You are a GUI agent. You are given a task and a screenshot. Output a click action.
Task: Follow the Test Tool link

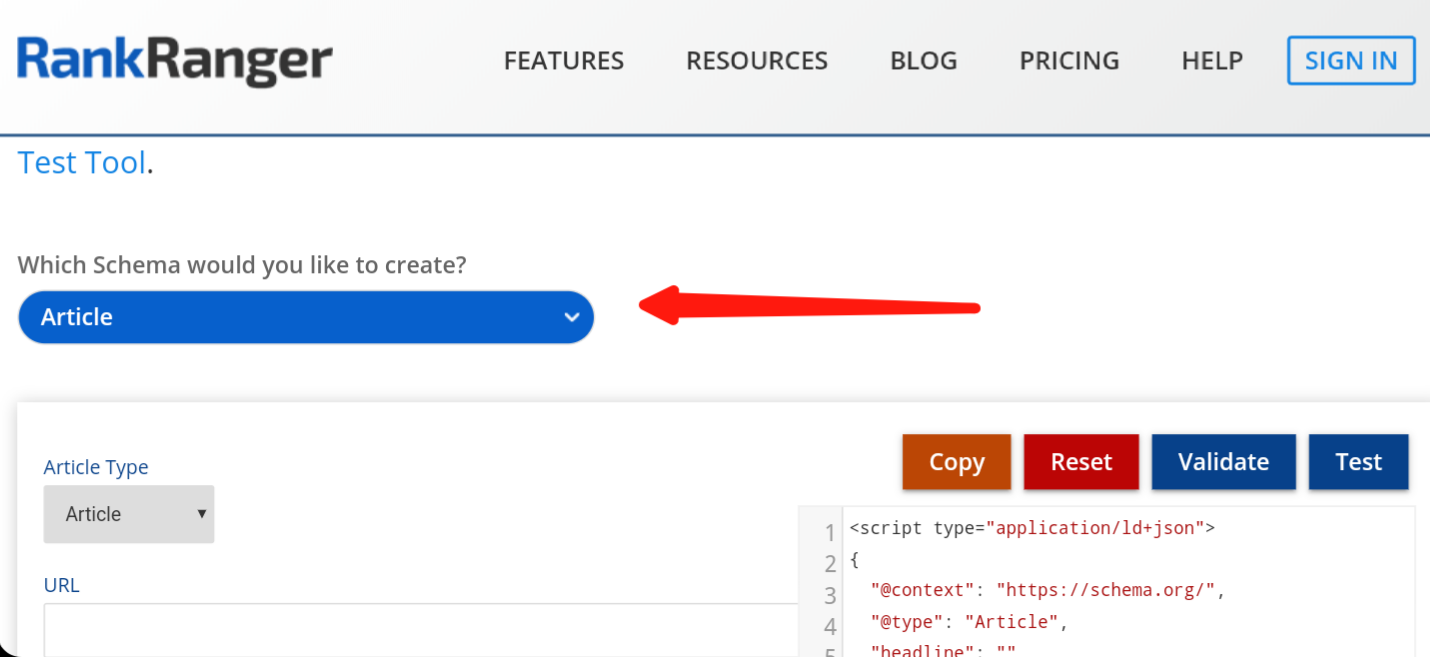pyautogui.click(x=82, y=162)
